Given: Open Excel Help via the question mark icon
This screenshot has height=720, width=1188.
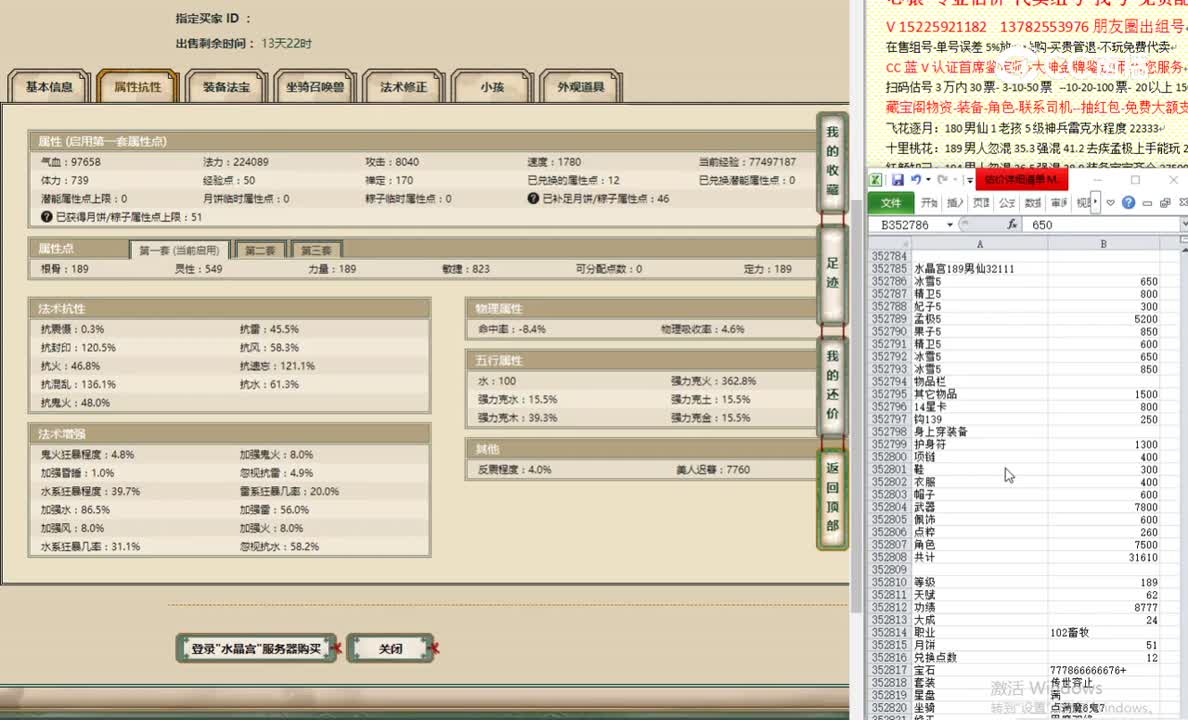Looking at the screenshot, I should [1128, 202].
